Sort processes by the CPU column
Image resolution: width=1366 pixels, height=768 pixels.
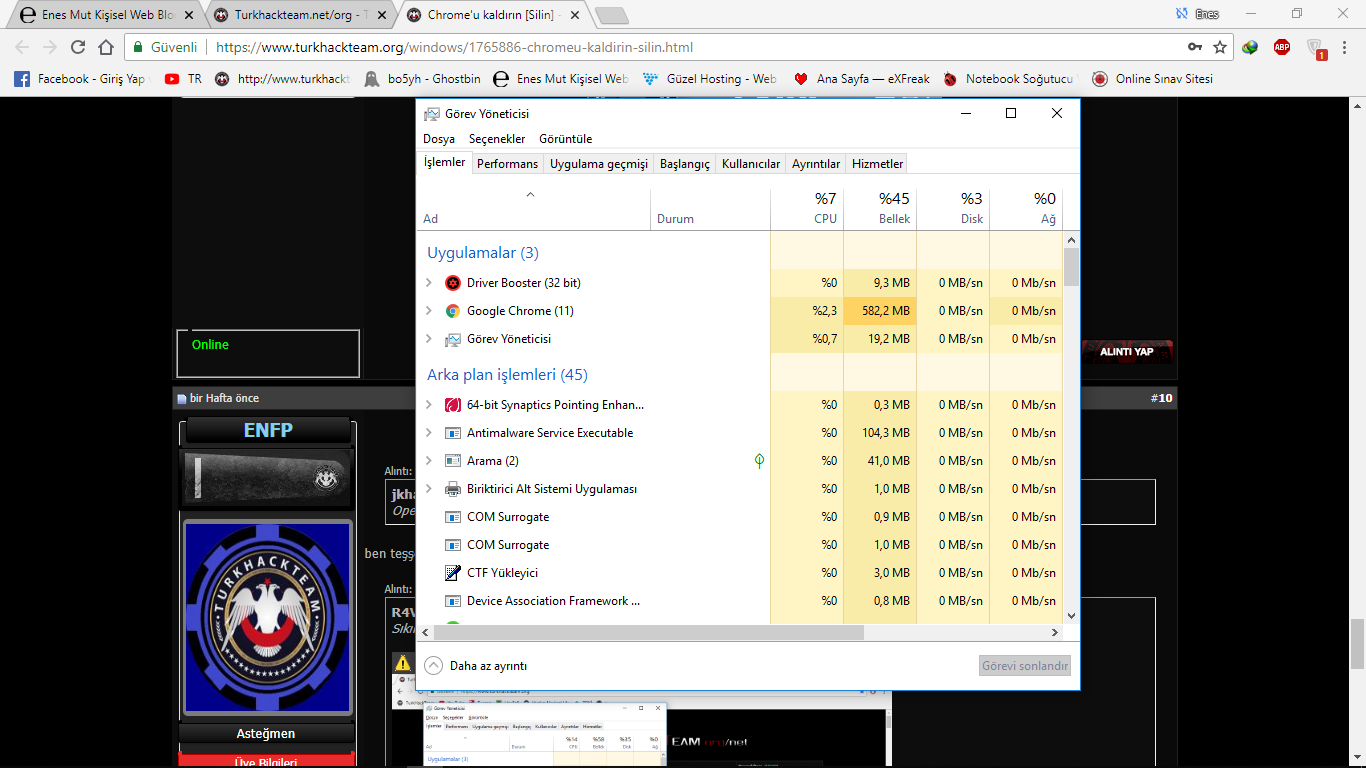pyautogui.click(x=807, y=208)
